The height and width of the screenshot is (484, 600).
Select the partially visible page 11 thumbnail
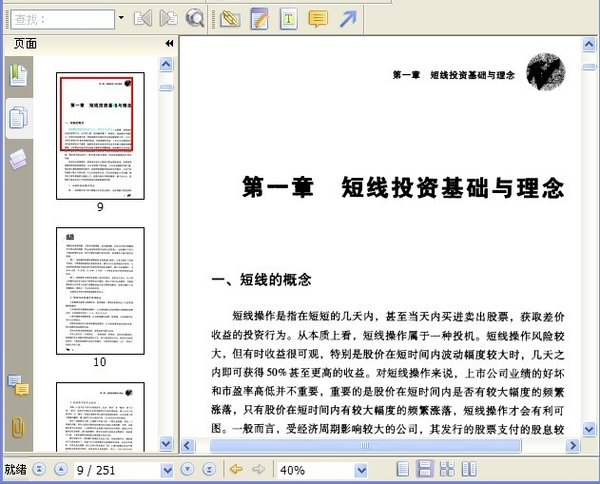(100, 417)
